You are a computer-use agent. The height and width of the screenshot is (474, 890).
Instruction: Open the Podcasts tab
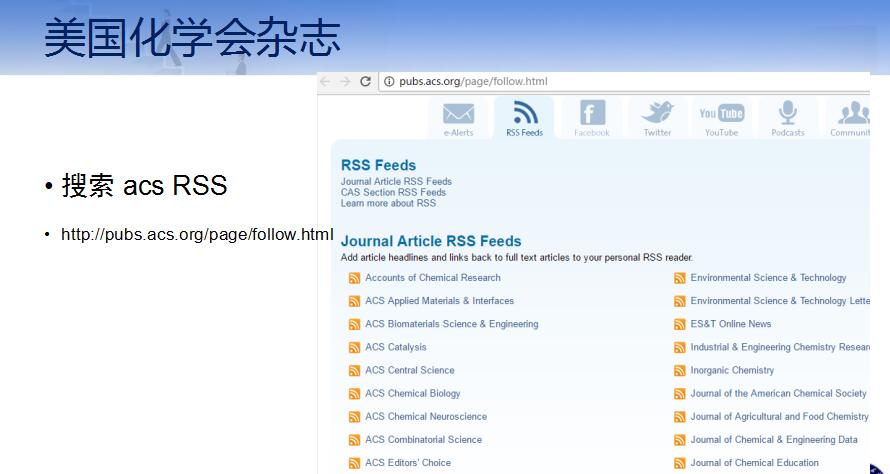(788, 118)
